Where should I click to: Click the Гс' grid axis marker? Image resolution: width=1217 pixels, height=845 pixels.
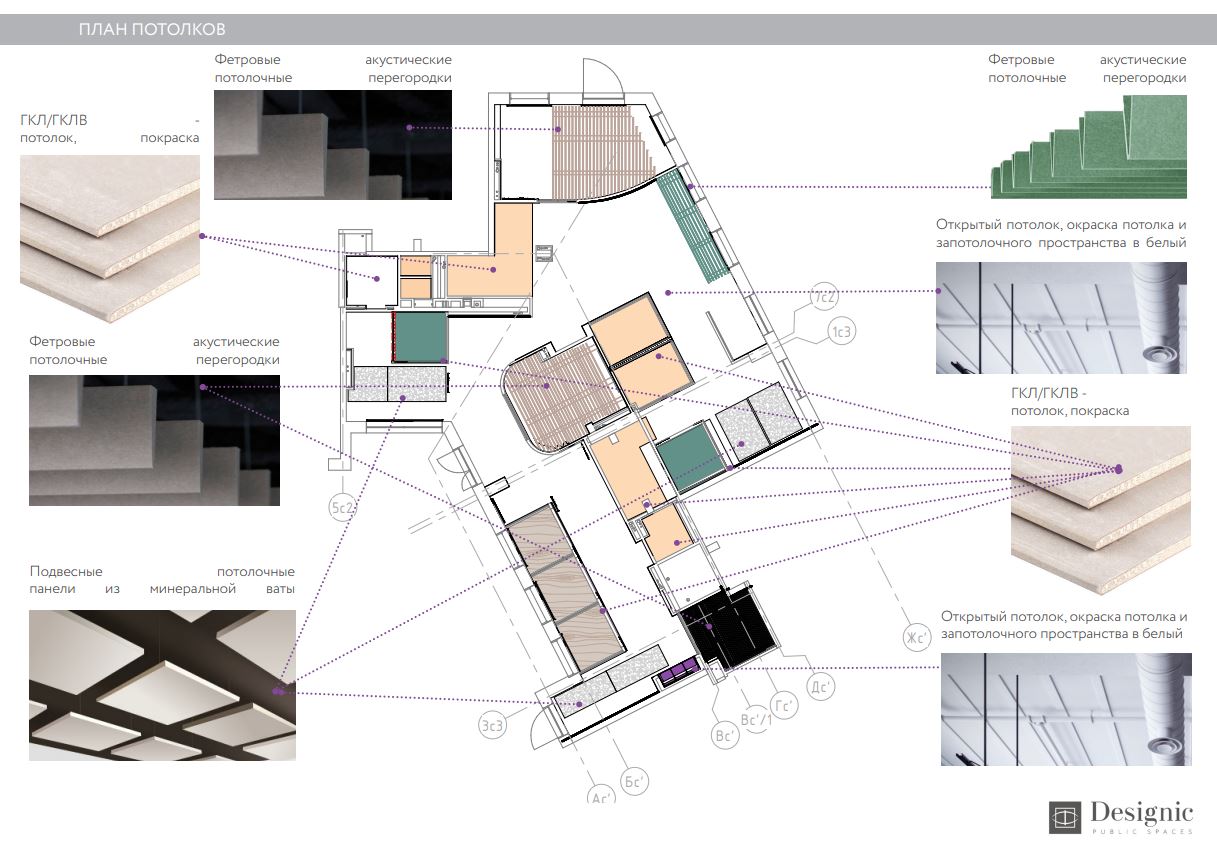tap(785, 707)
